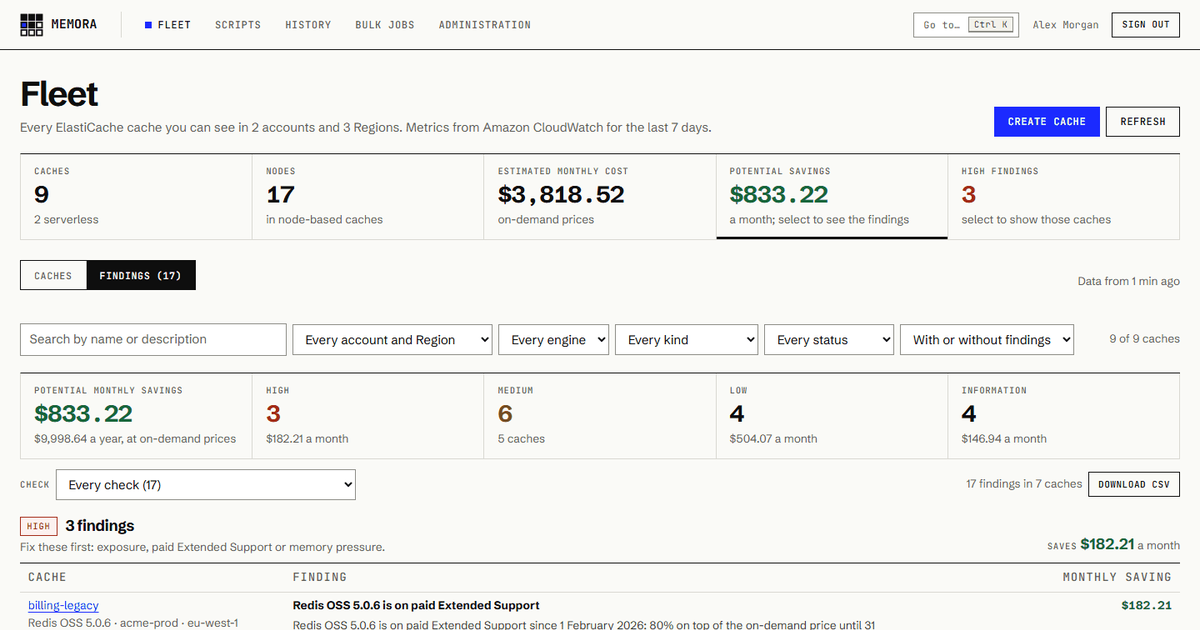Open Bulk Jobs in navigation
This screenshot has width=1200, height=630.
(x=385, y=25)
